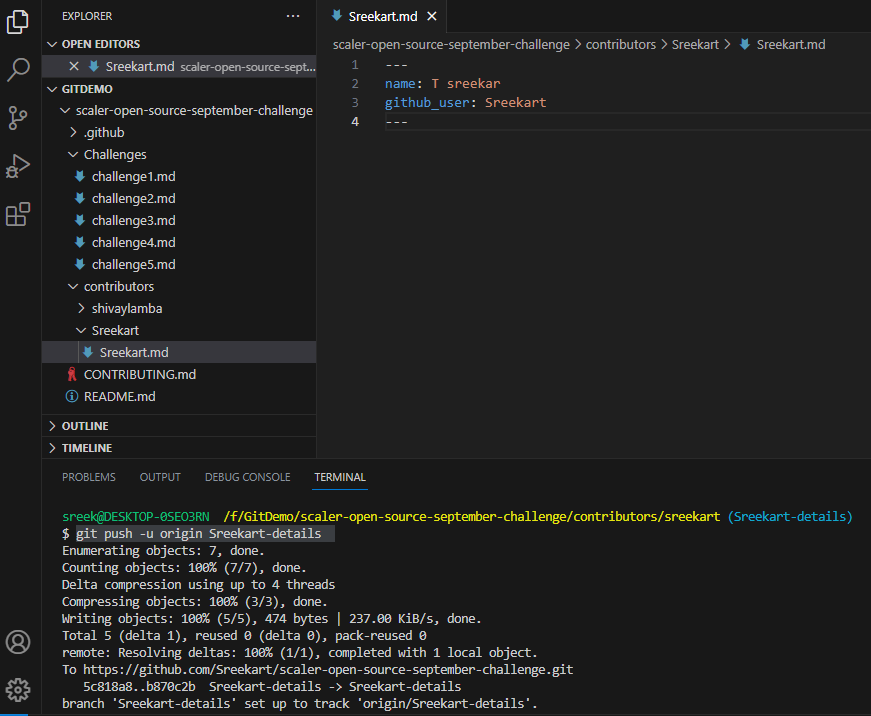Open the Source Control view

tap(17, 118)
